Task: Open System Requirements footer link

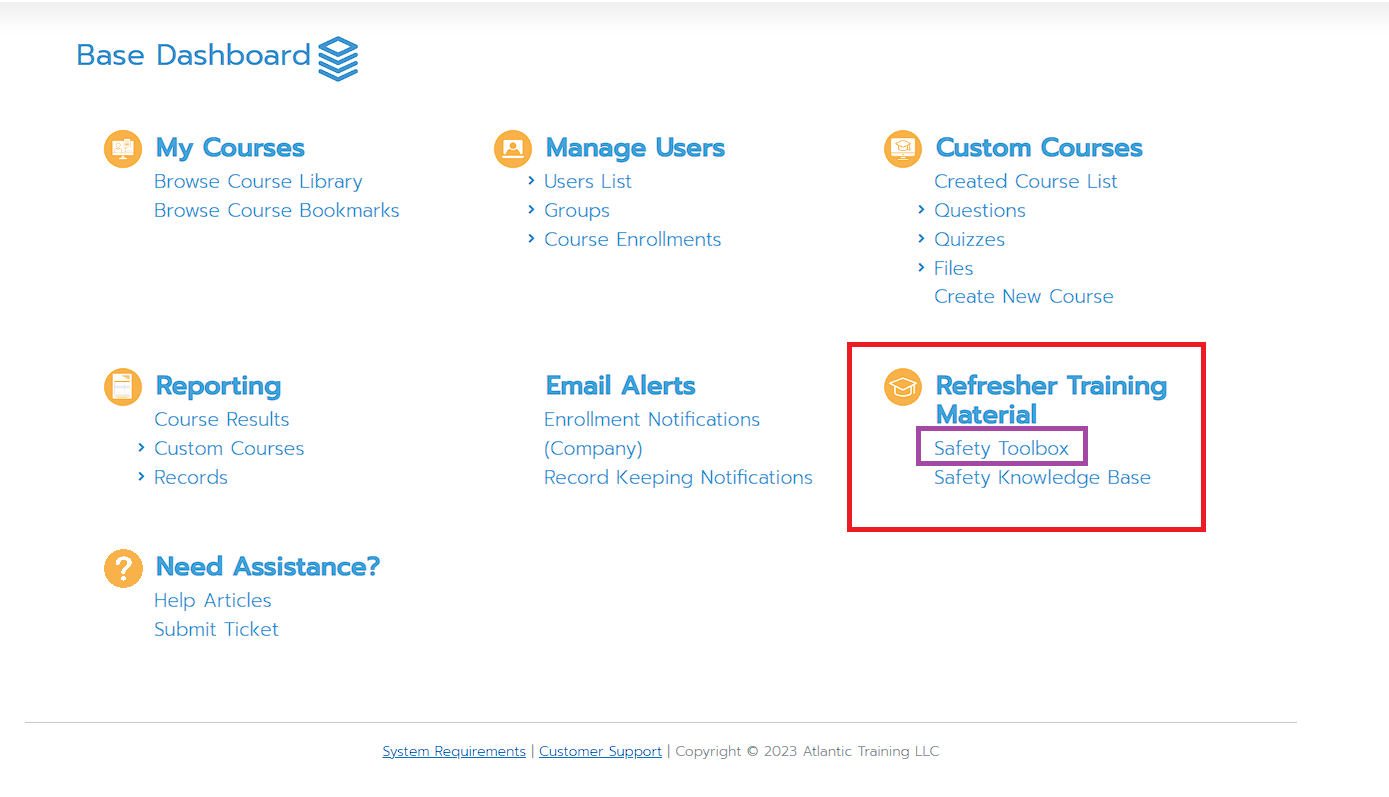Action: pos(454,751)
